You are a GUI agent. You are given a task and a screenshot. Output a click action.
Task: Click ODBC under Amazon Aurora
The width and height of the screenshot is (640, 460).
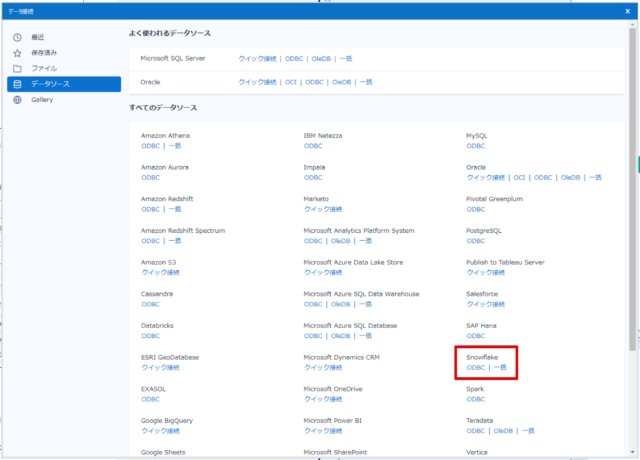pyautogui.click(x=151, y=178)
